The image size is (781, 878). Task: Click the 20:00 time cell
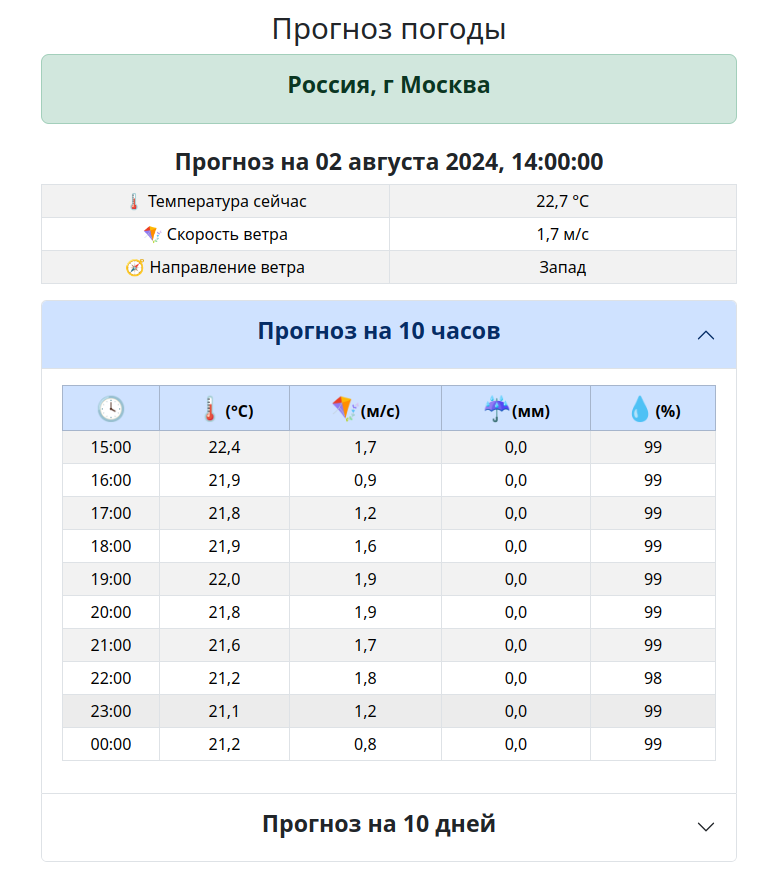coord(111,613)
